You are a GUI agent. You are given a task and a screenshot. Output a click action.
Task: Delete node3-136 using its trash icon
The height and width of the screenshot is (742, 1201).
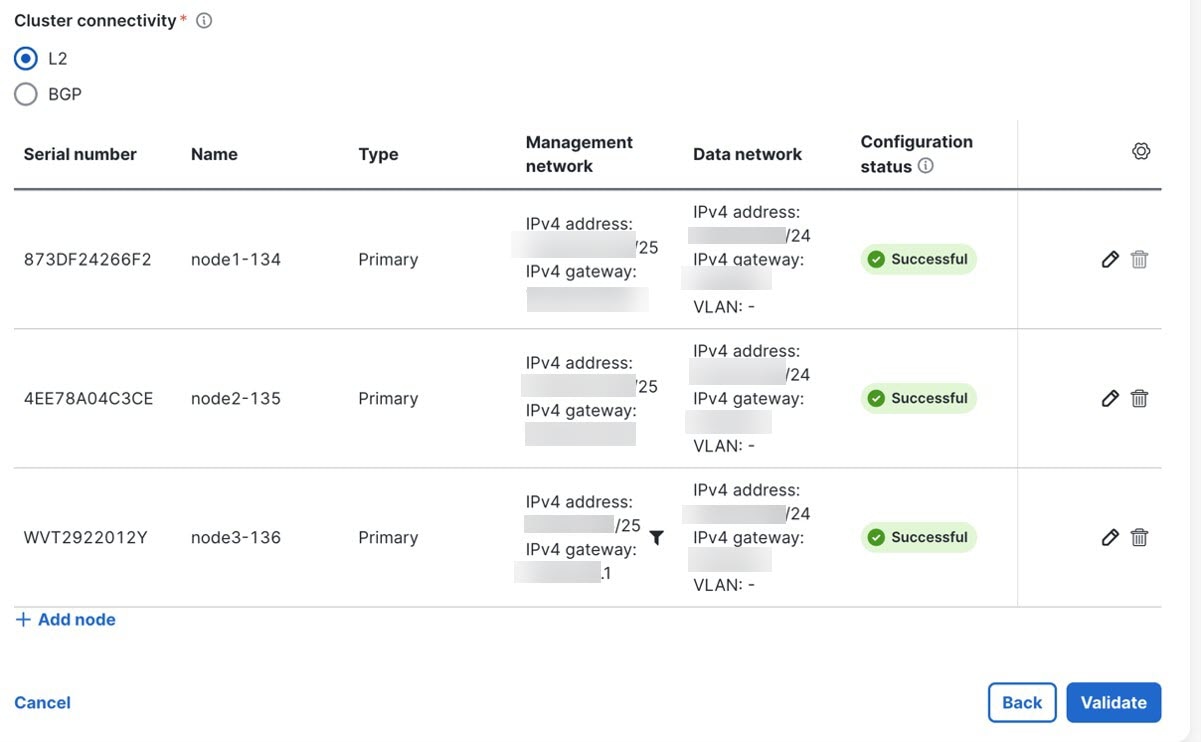[x=1139, y=538]
